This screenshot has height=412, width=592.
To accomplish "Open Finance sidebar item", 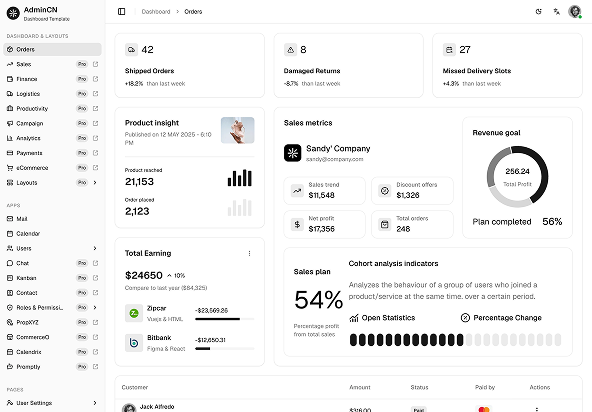I will pyautogui.click(x=52, y=79).
